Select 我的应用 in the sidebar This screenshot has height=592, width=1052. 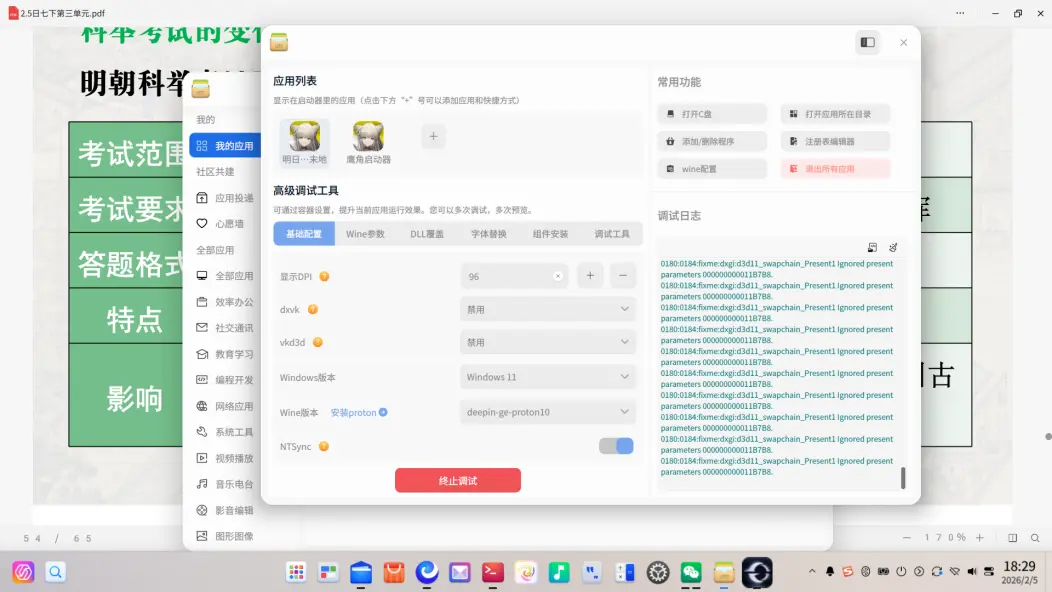click(x=225, y=146)
